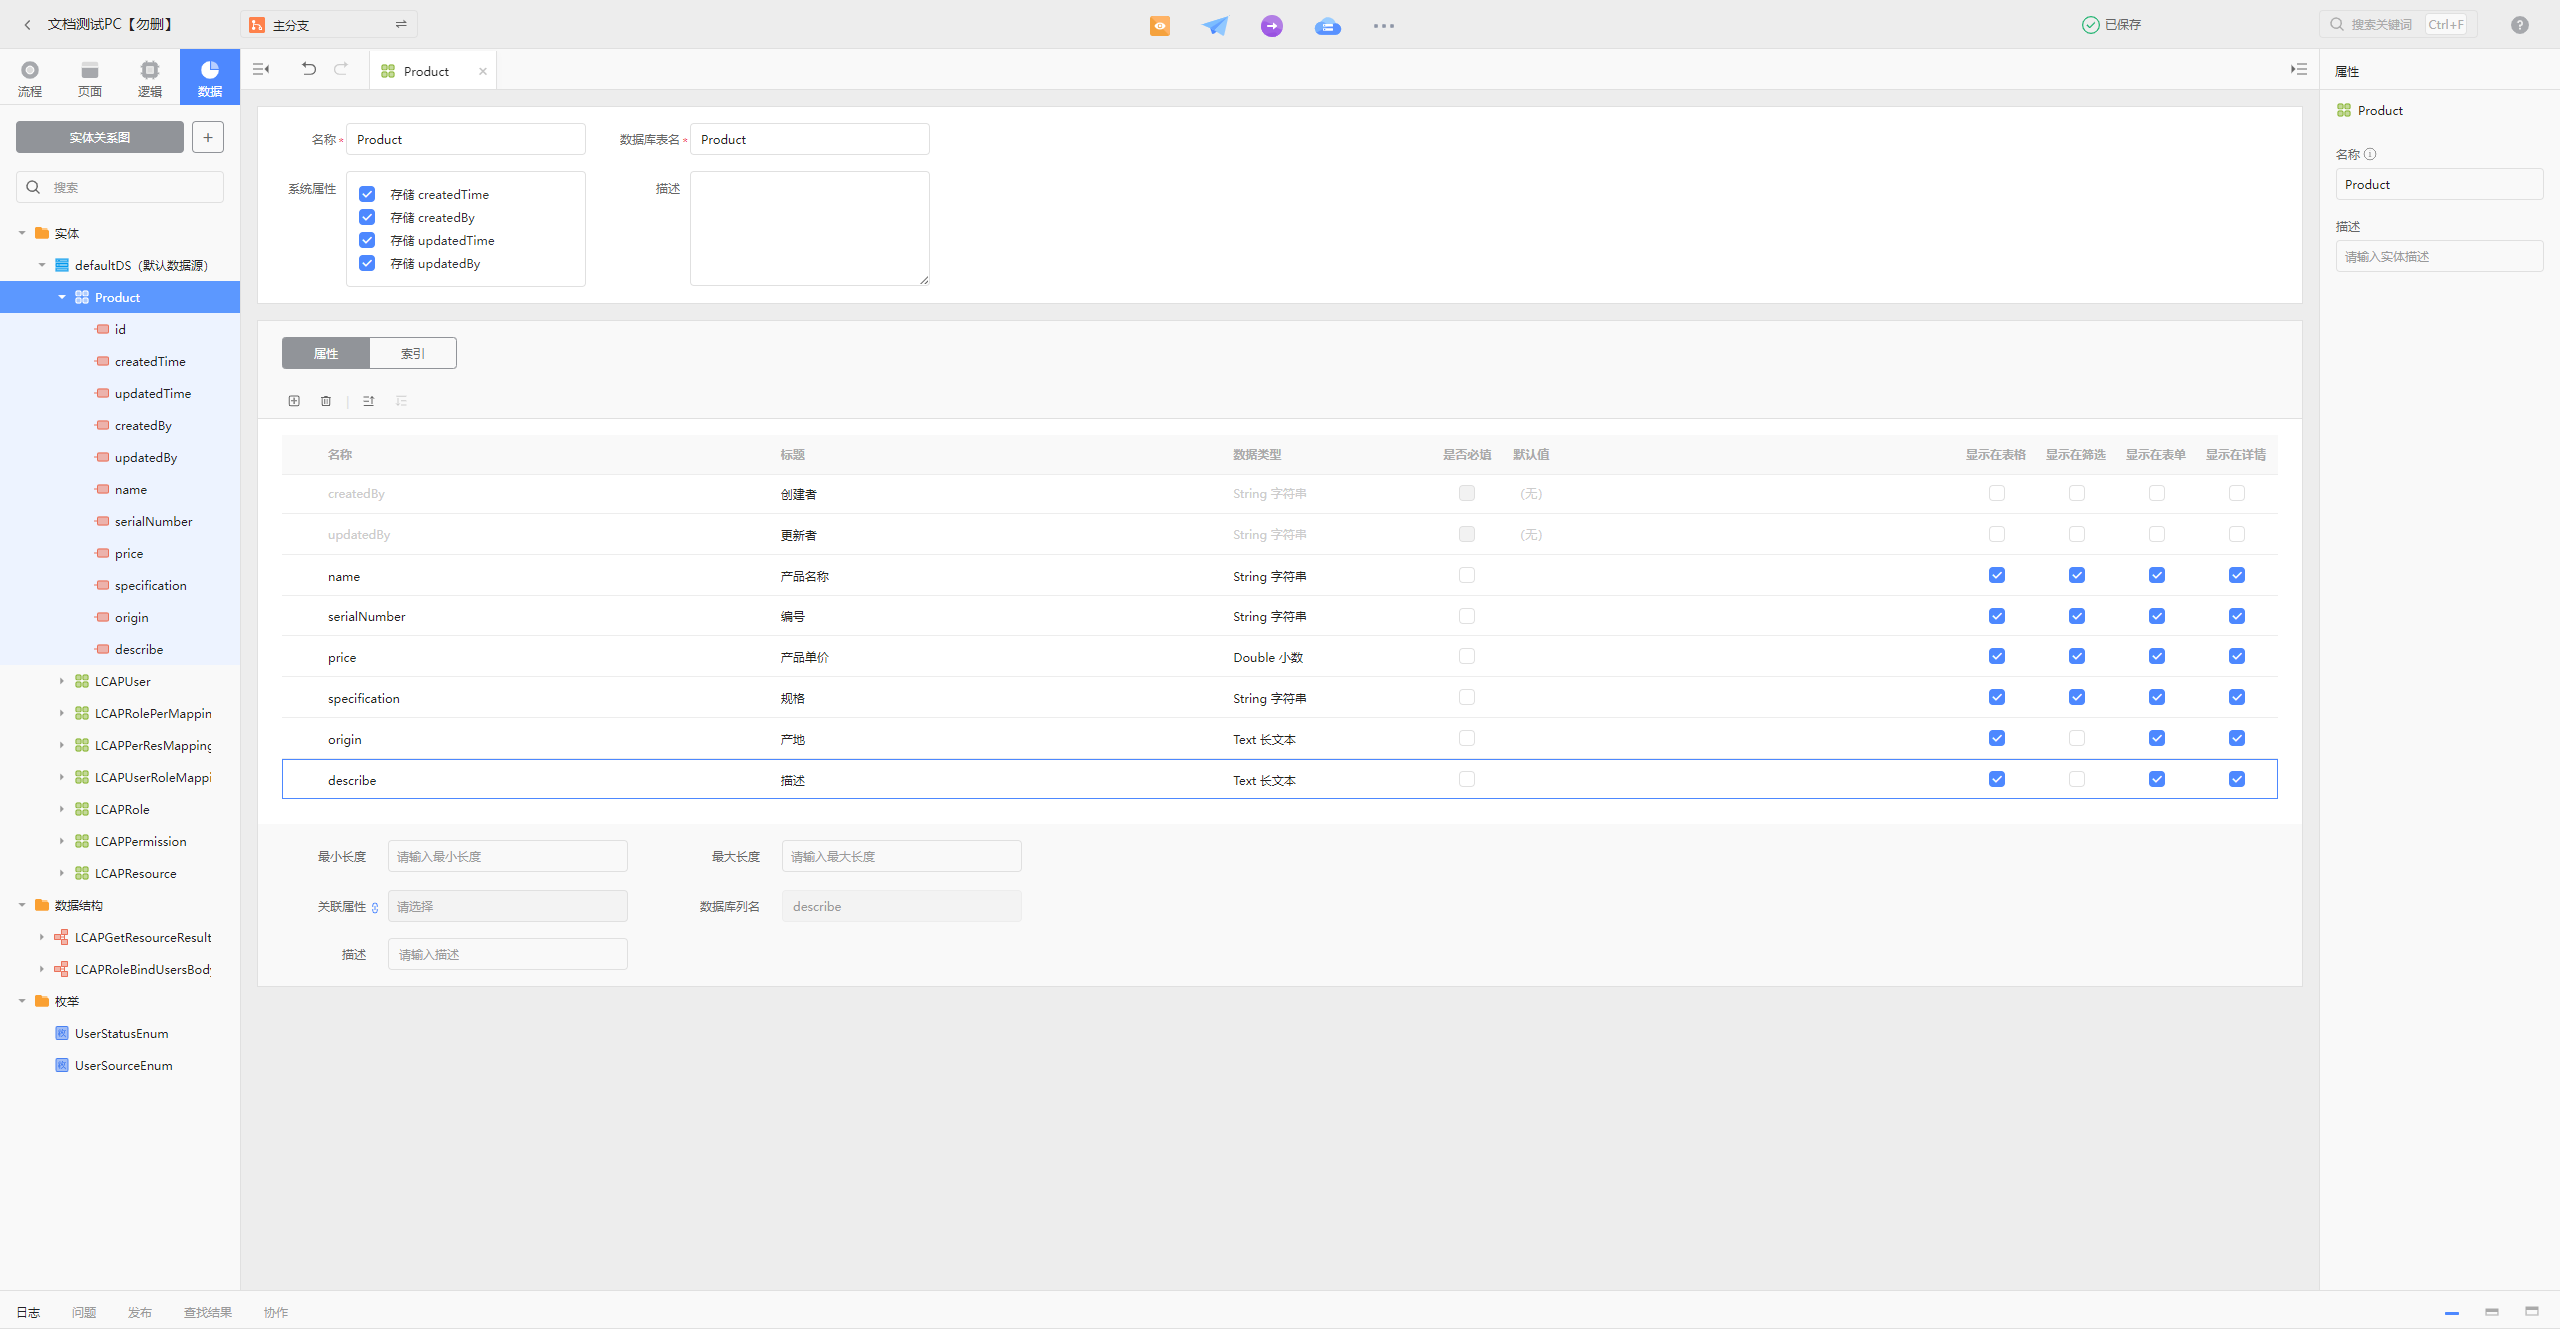
Task: Select the LCAPGetResourceResult structure
Action: tap(143, 937)
